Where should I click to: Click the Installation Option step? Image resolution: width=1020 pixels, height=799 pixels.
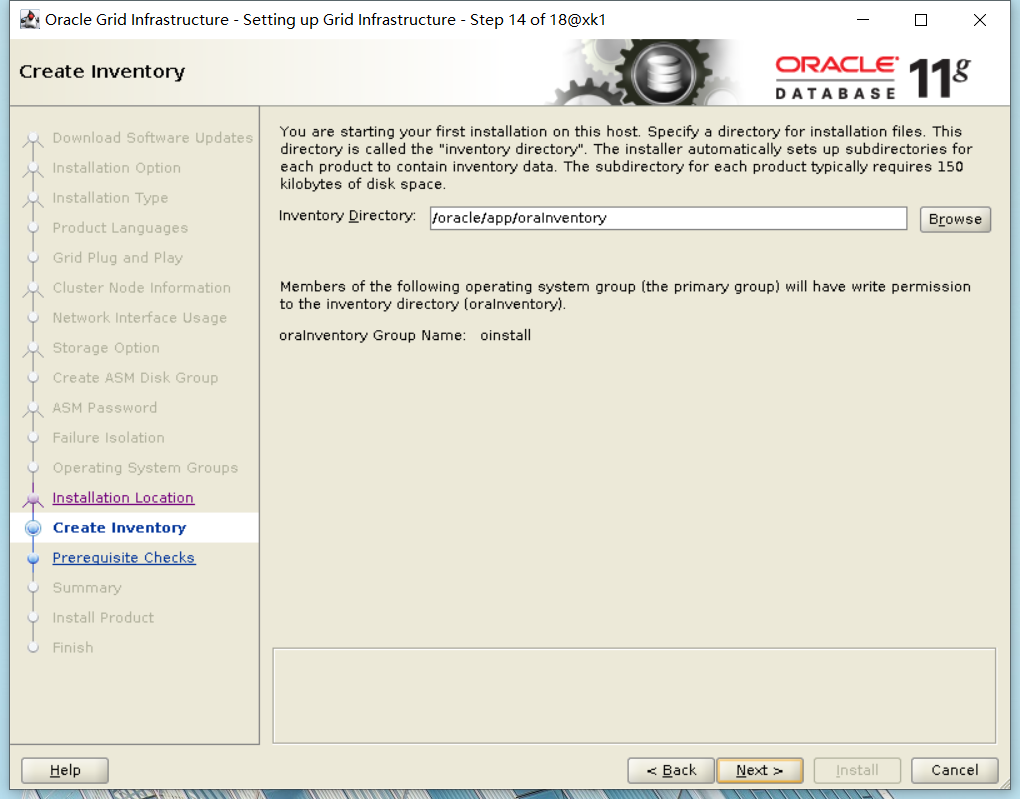[x=116, y=168]
